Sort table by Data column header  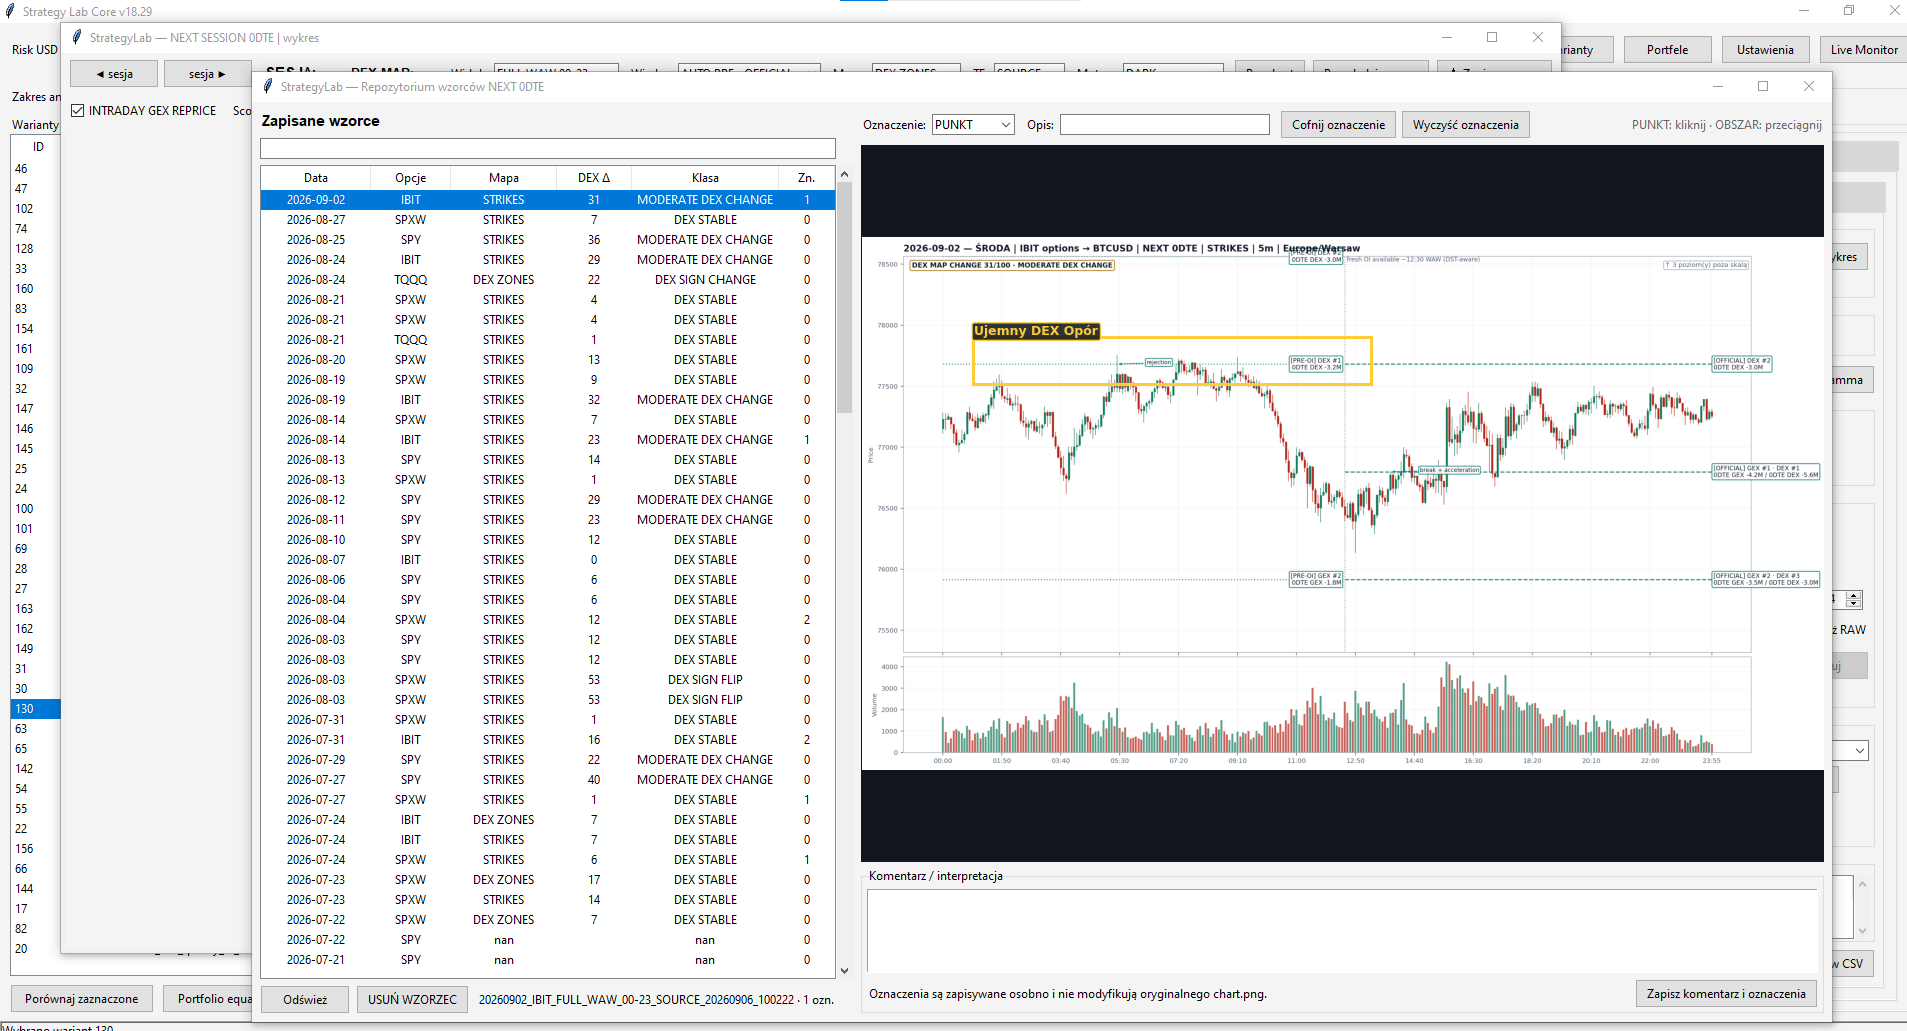[x=316, y=178]
